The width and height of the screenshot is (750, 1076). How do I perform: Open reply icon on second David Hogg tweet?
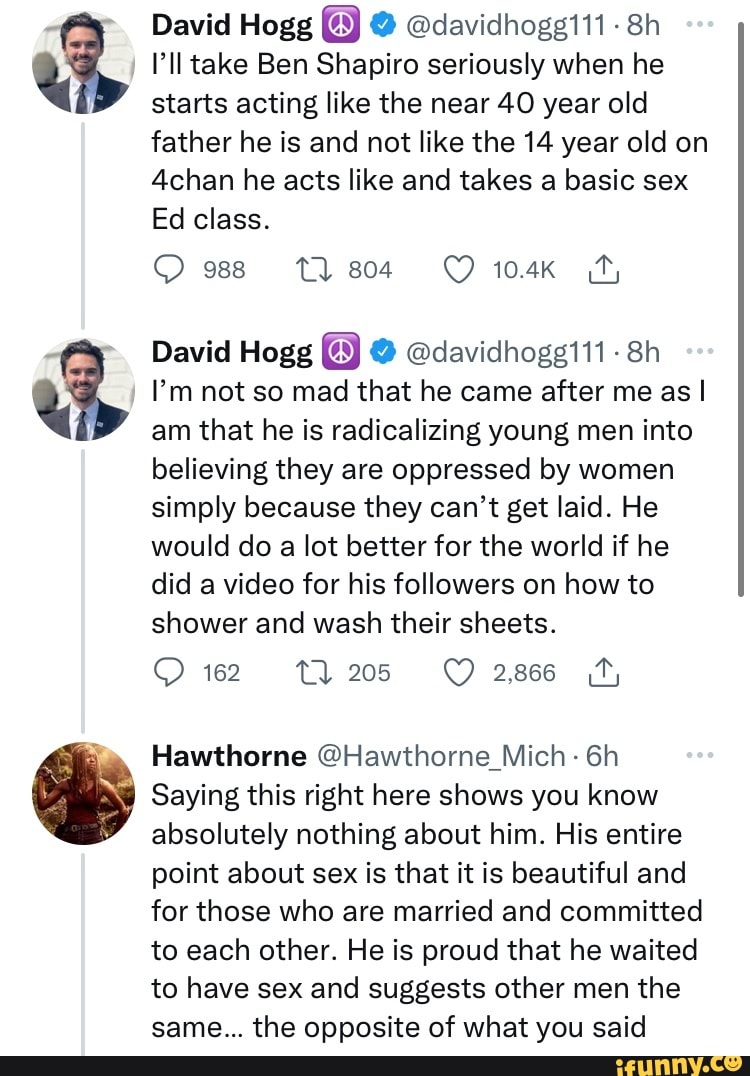[x=169, y=672]
